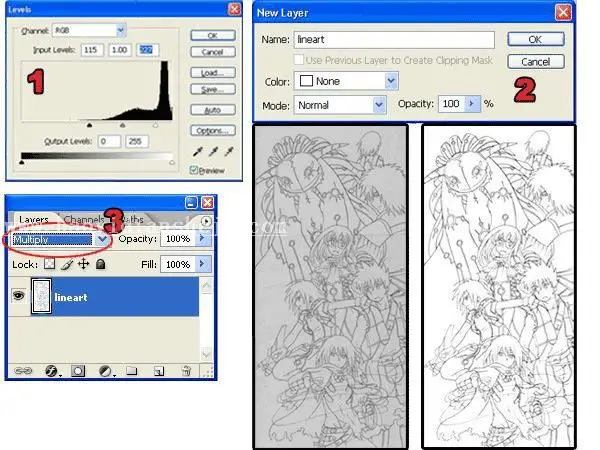600x450 pixels.
Task: Click the Fill 100% field
Action: click(x=178, y=264)
